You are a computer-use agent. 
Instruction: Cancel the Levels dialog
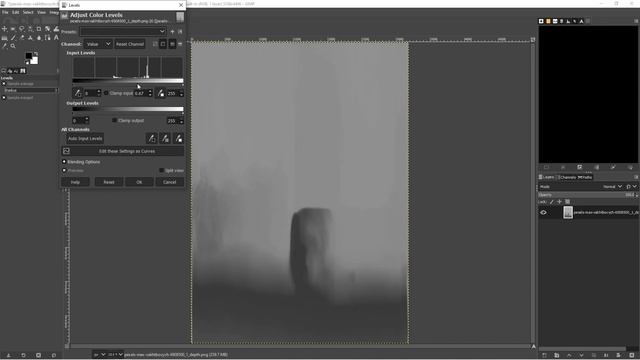click(169, 182)
